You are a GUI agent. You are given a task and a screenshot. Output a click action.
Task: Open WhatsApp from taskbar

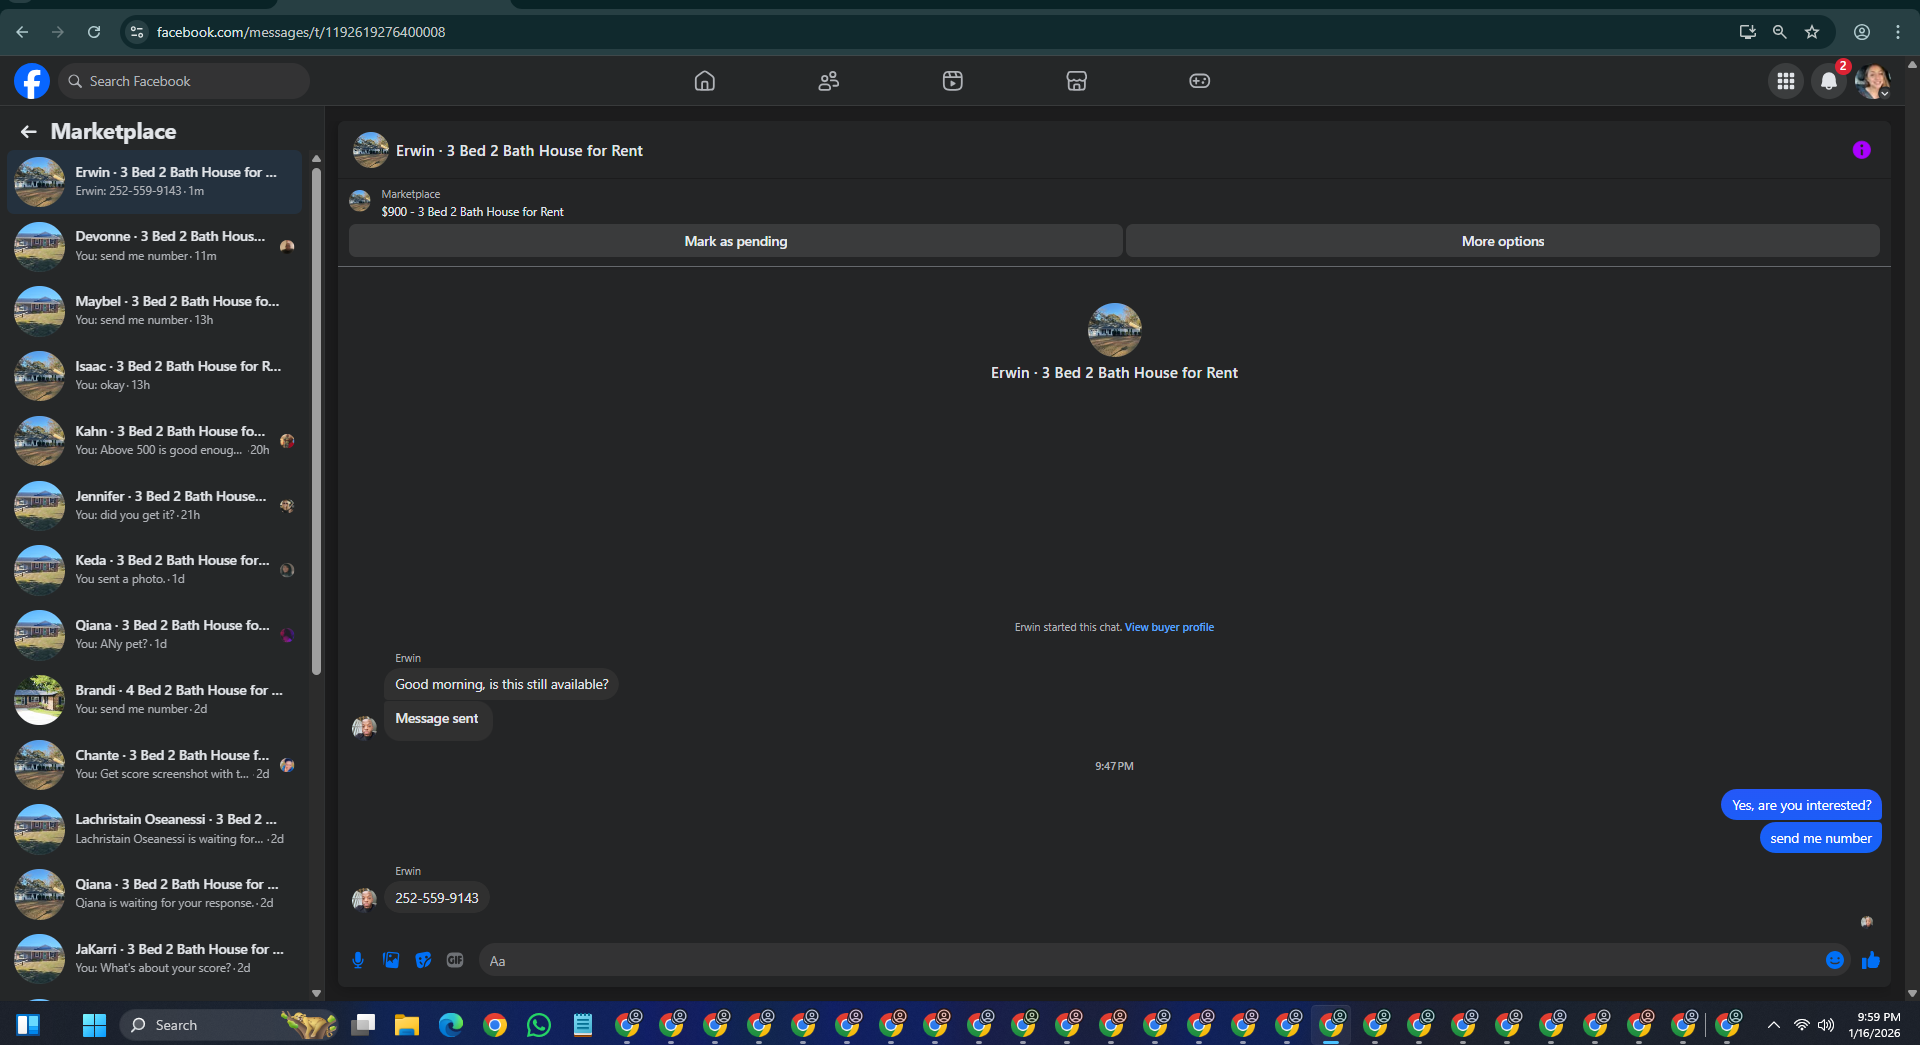coord(539,1025)
